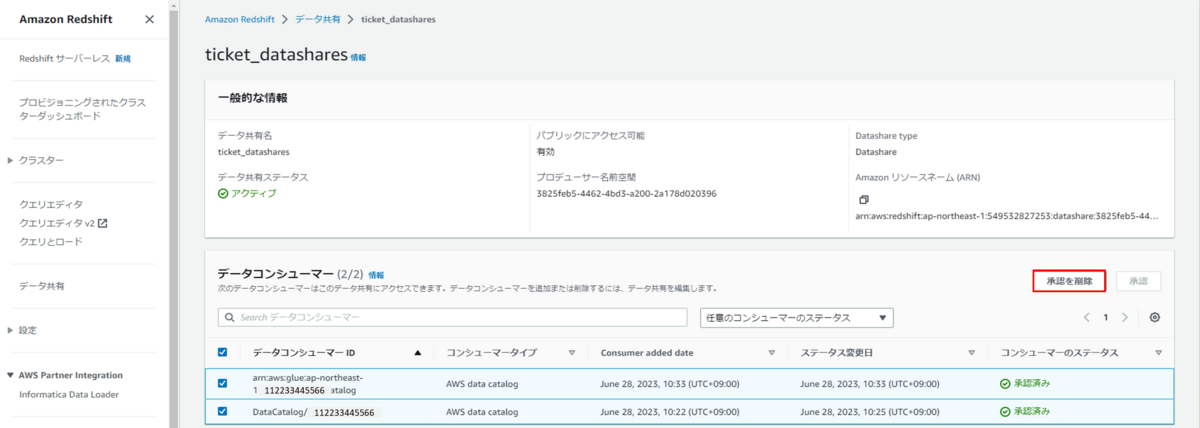The width and height of the screenshot is (1200, 428).
Task: Click the 承認 button
Action: pos(1139,281)
